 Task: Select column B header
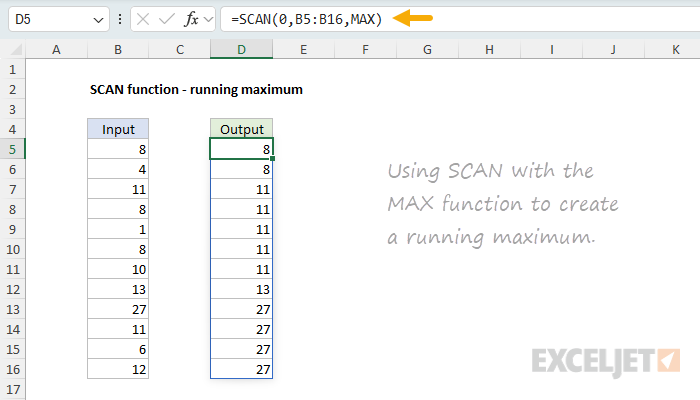118,49
